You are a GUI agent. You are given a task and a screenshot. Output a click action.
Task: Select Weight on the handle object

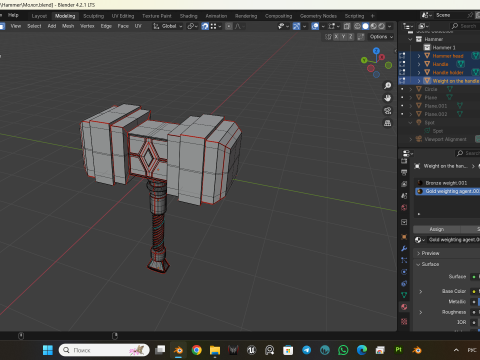point(455,81)
